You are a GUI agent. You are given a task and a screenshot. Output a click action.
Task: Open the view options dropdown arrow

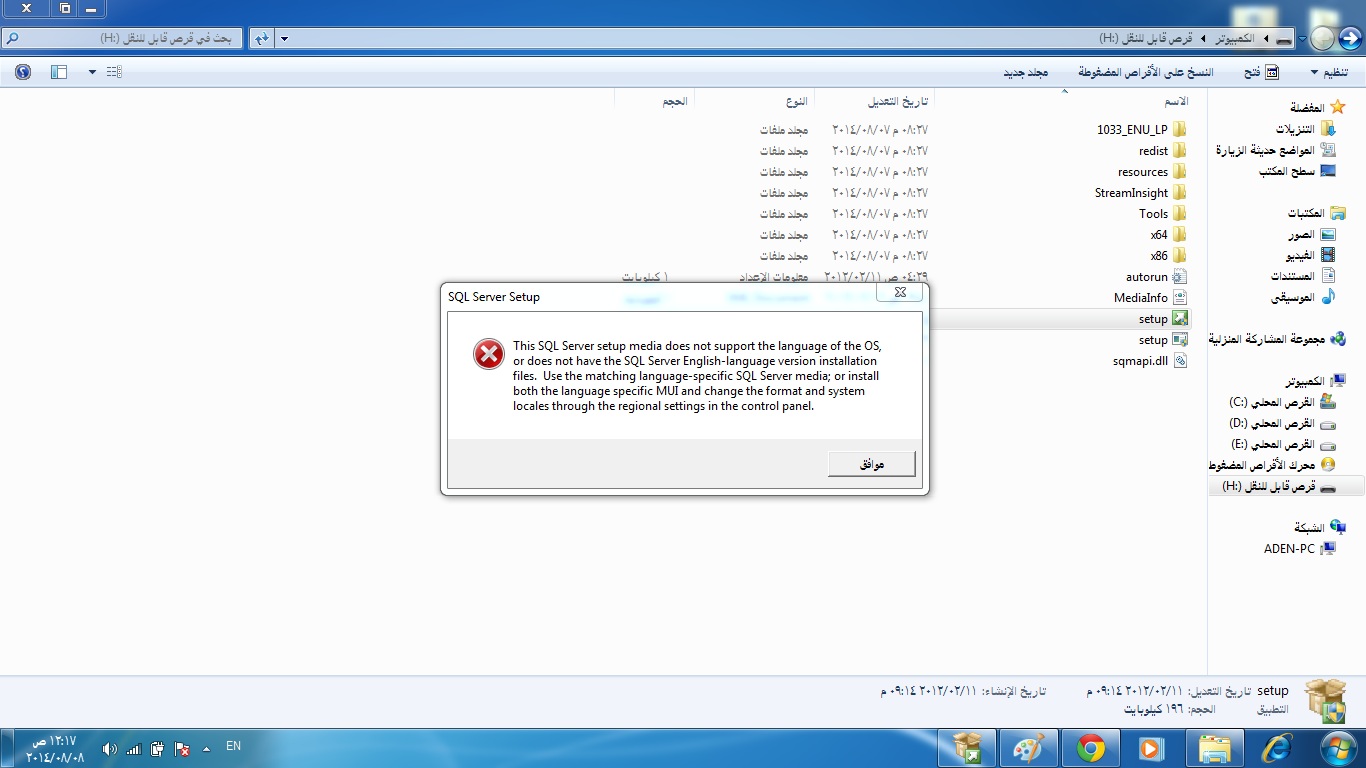click(92, 72)
